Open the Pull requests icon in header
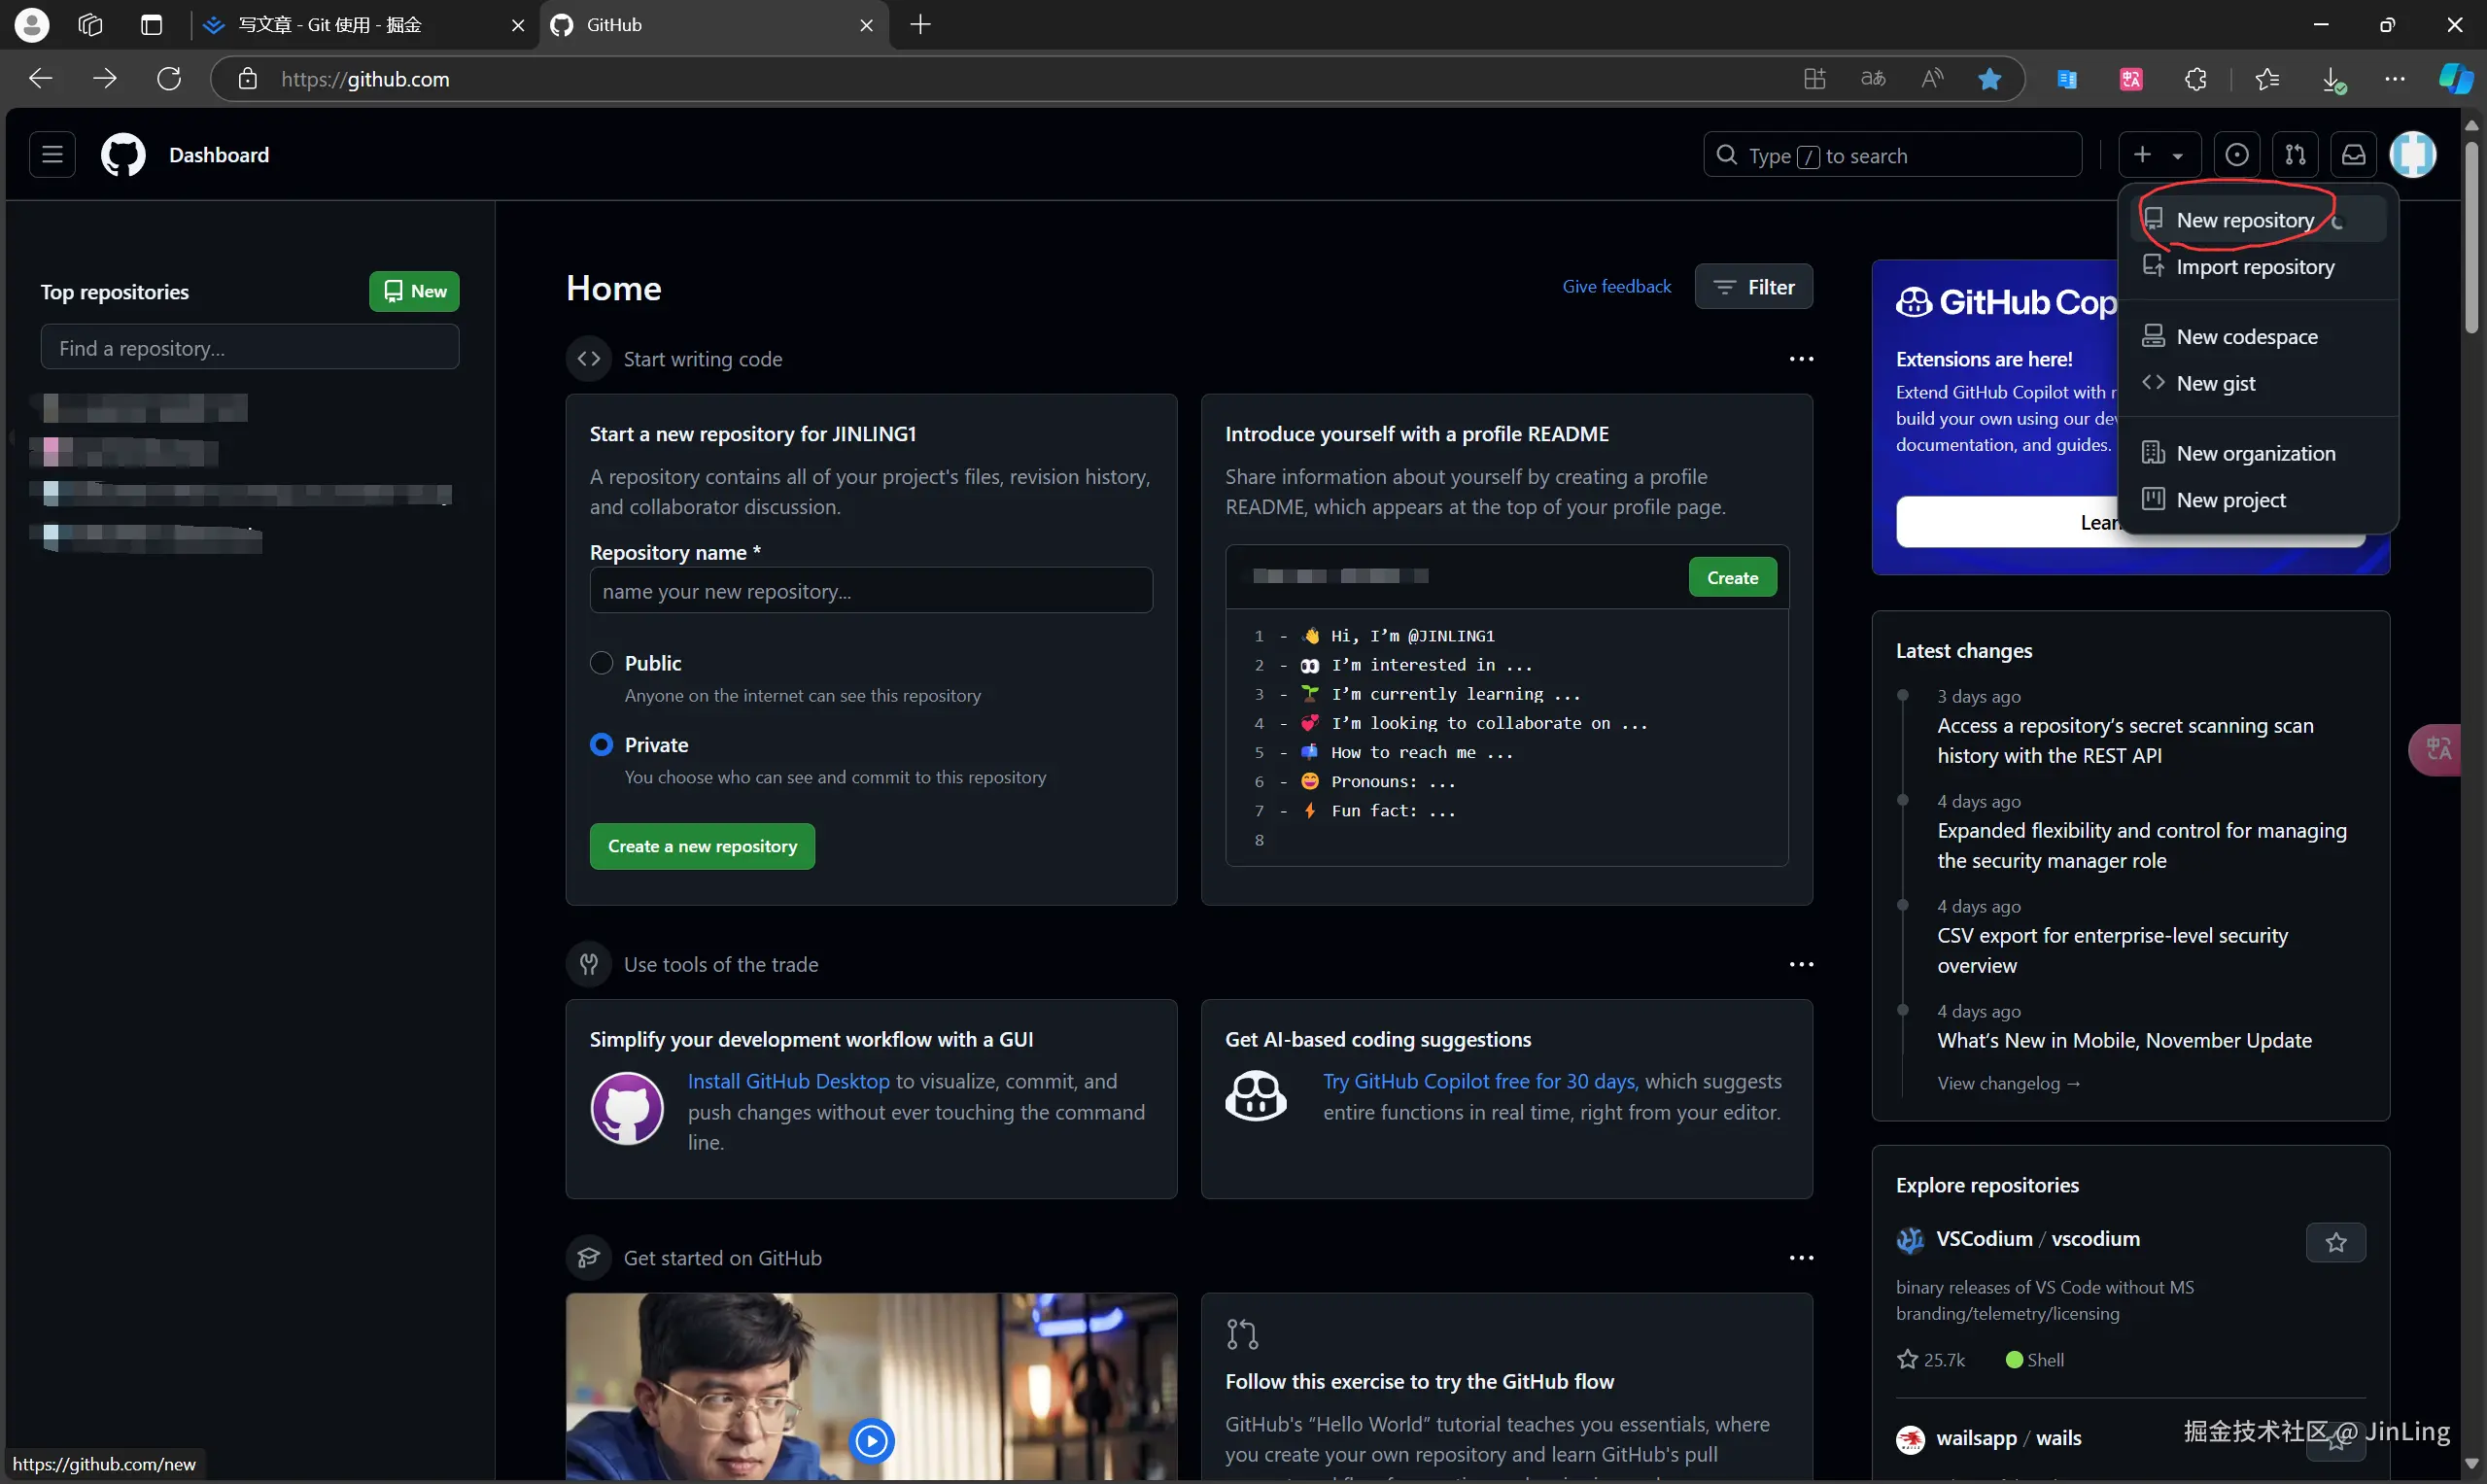This screenshot has width=2487, height=1484. click(2295, 155)
